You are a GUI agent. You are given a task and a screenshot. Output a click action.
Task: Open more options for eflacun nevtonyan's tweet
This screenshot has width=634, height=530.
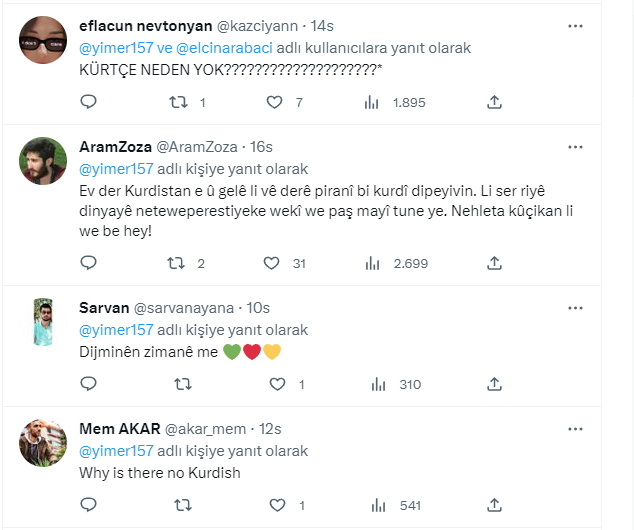tap(576, 25)
